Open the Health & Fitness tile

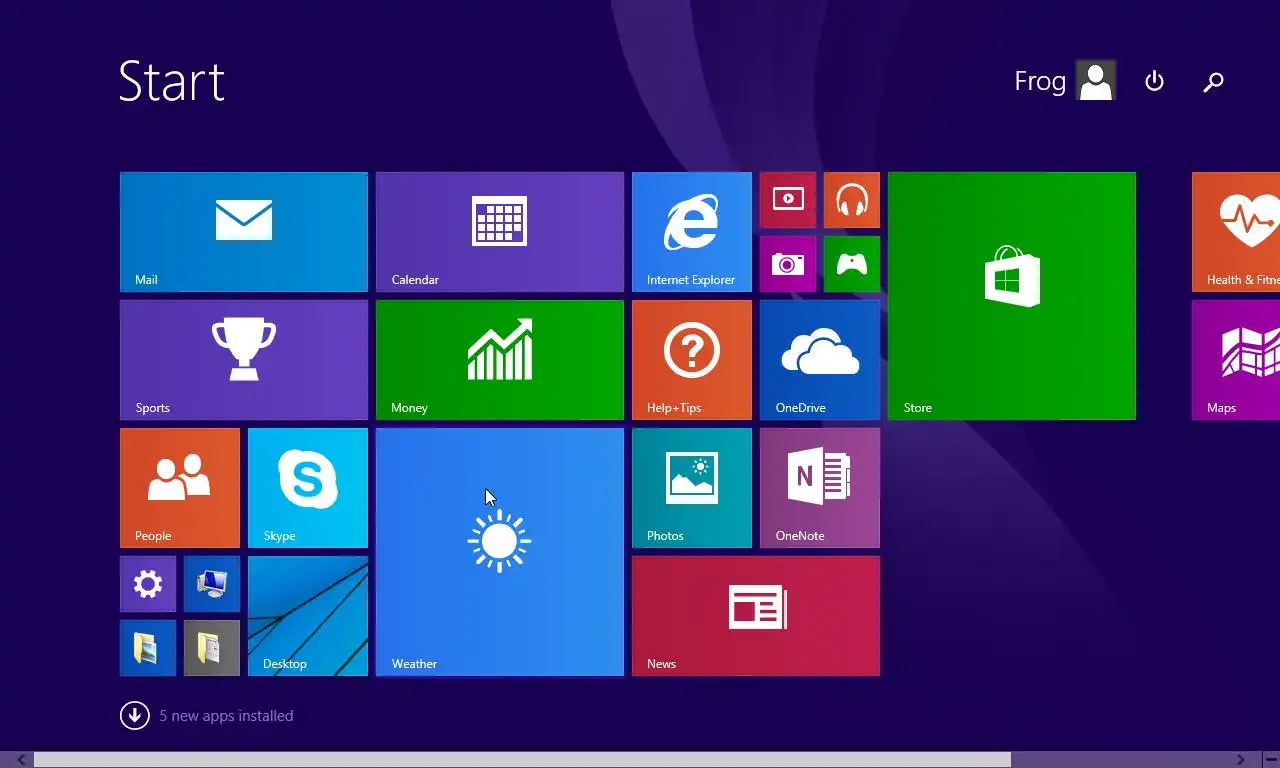tap(1236, 232)
